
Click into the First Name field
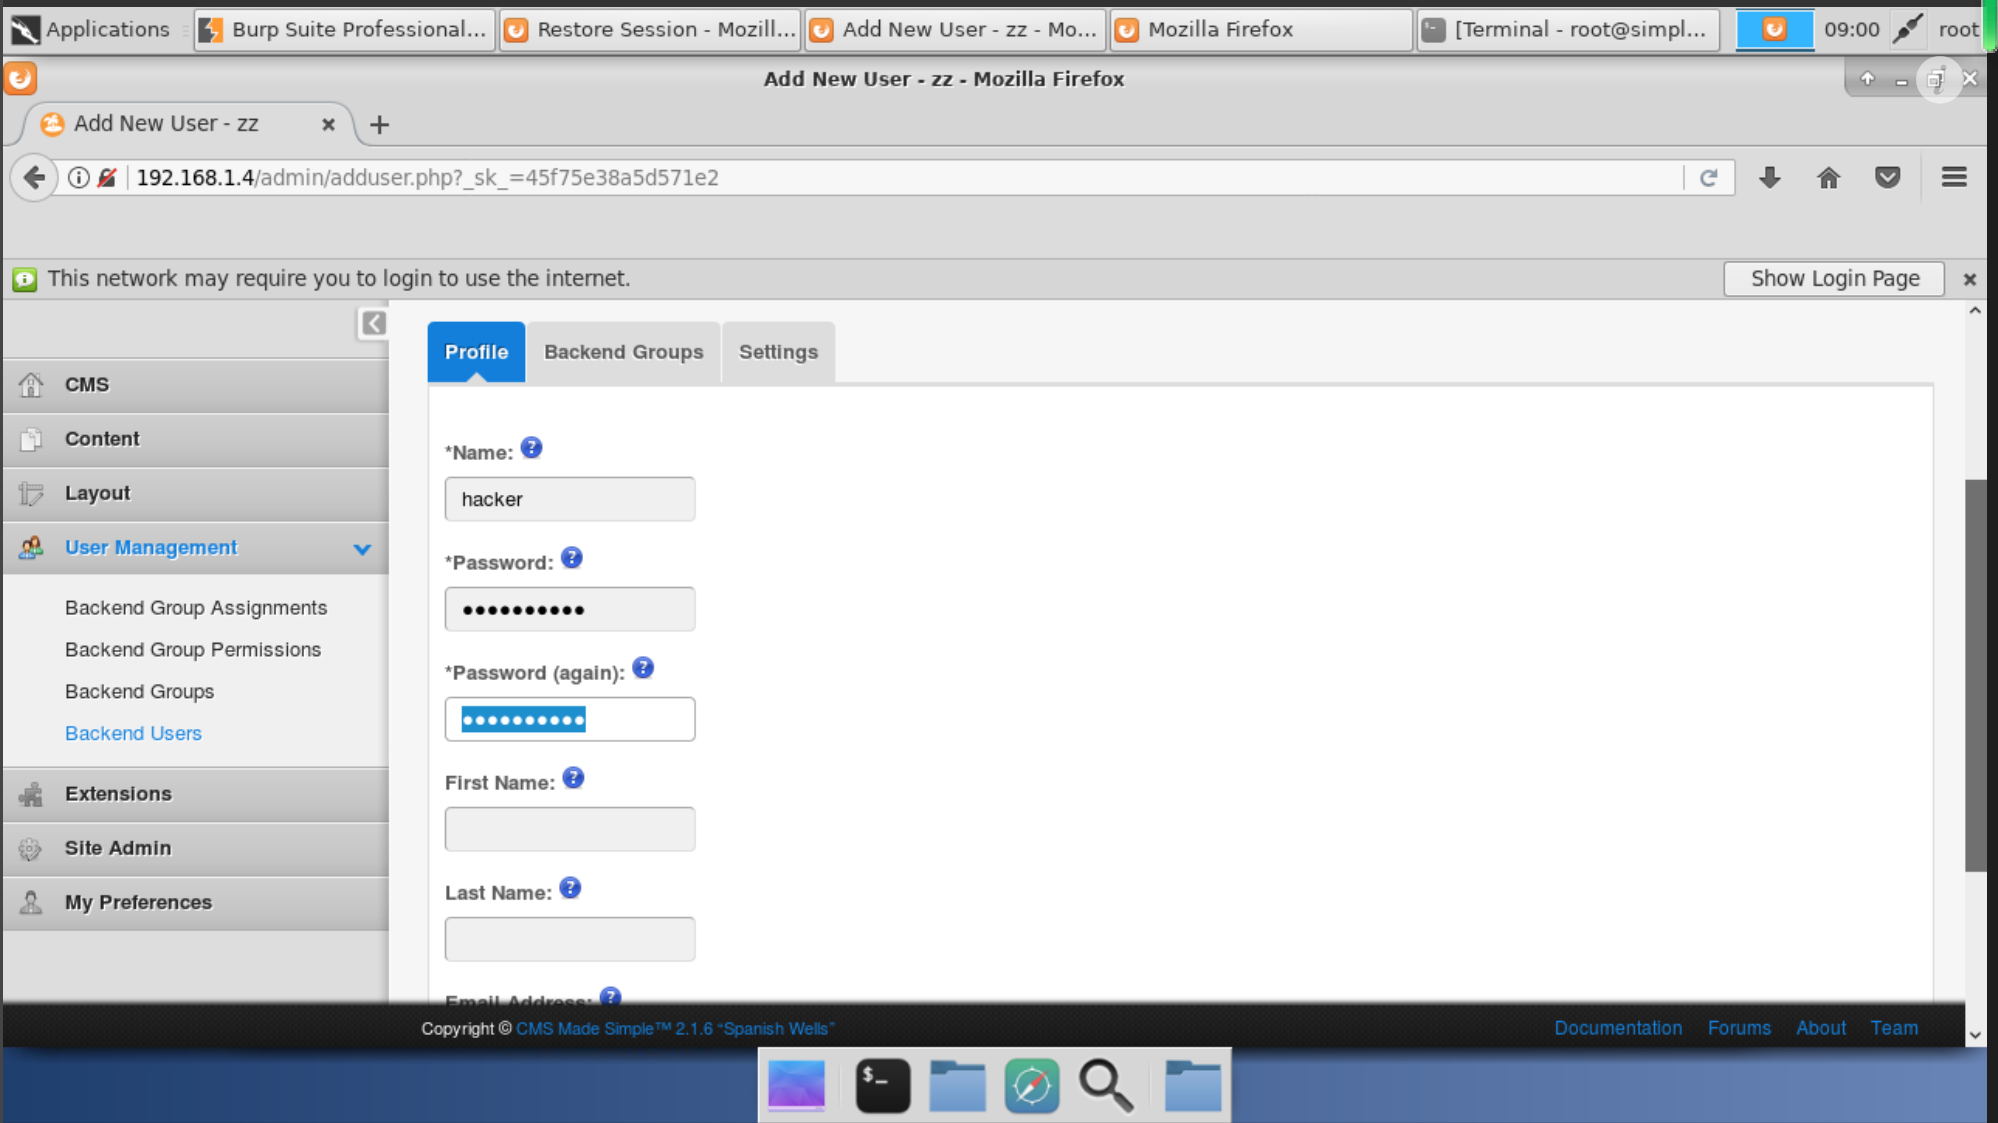pos(569,829)
